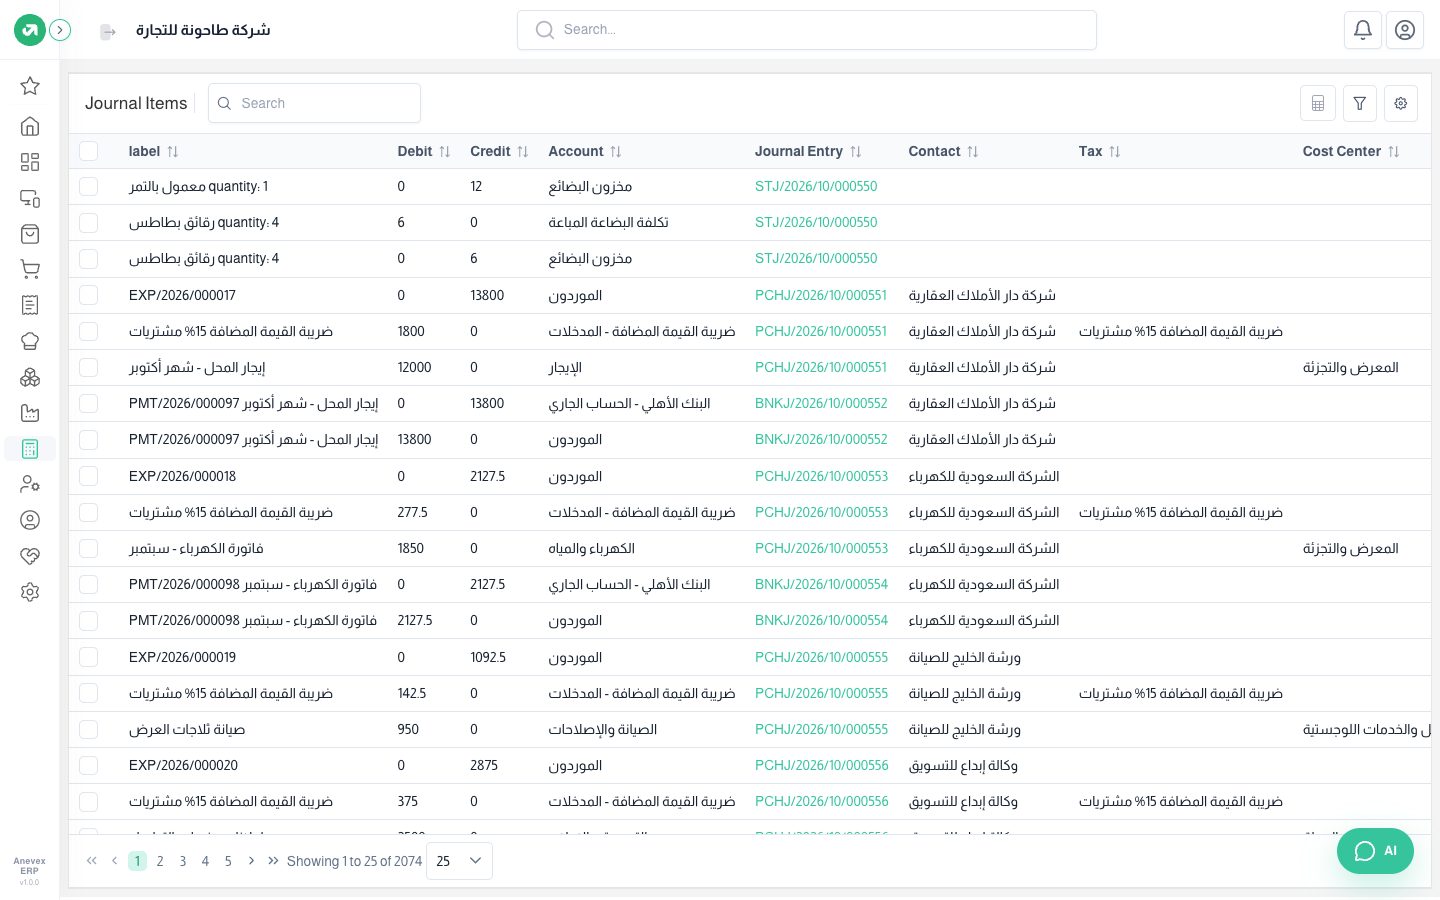The height and width of the screenshot is (900, 1440).
Task: Go to page 2 of the table
Action: tap(160, 861)
